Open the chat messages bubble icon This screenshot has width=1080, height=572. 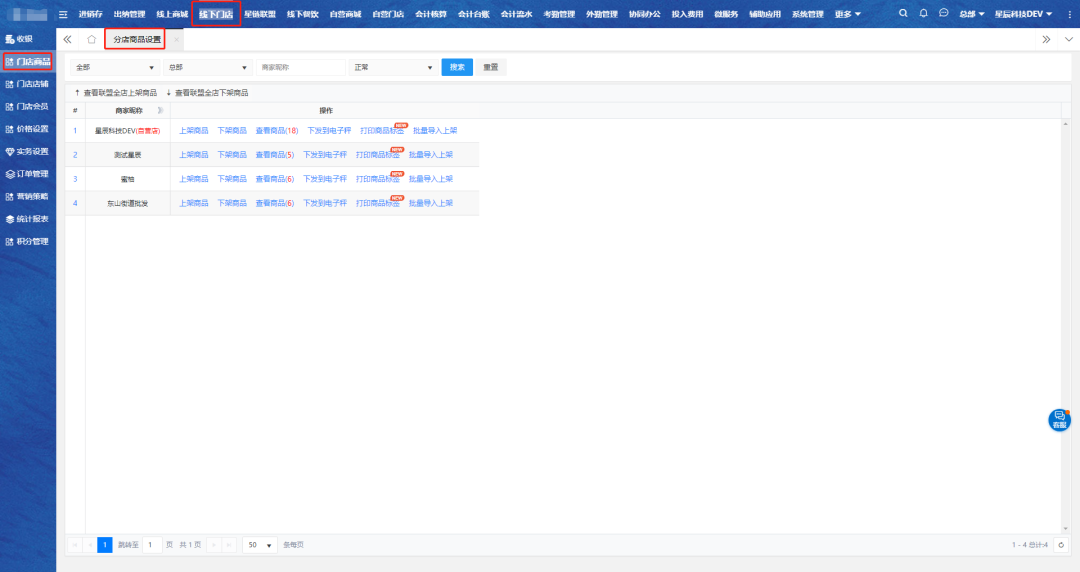943,13
